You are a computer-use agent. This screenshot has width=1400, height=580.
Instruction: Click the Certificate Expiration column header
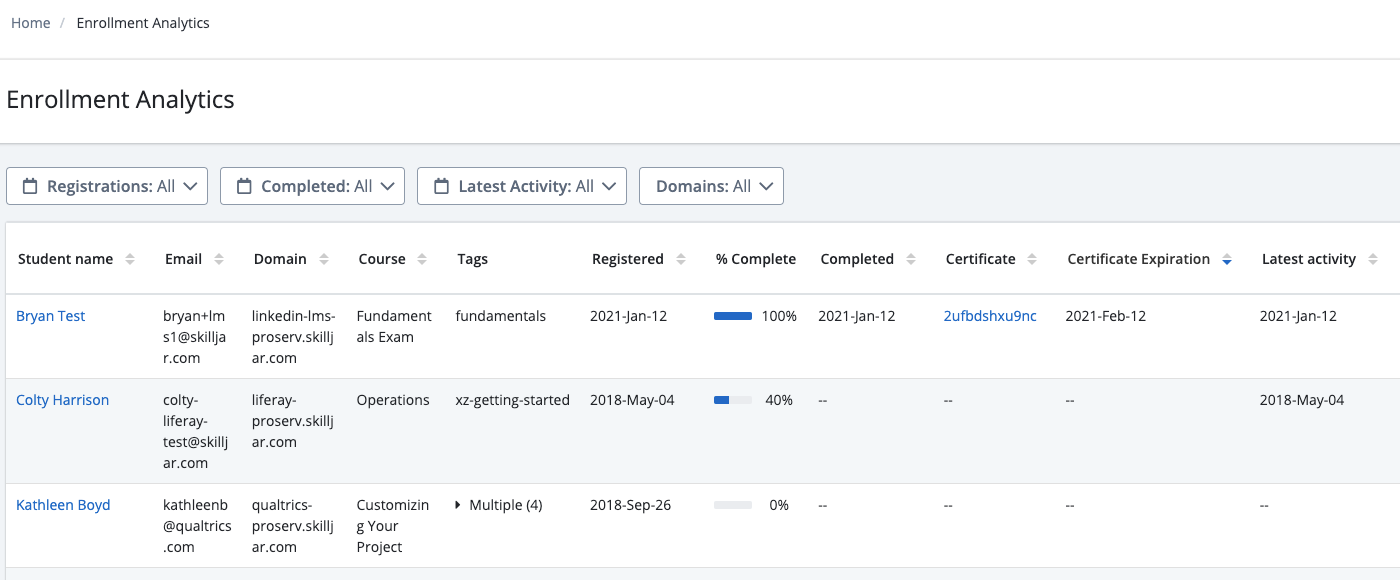[1139, 259]
